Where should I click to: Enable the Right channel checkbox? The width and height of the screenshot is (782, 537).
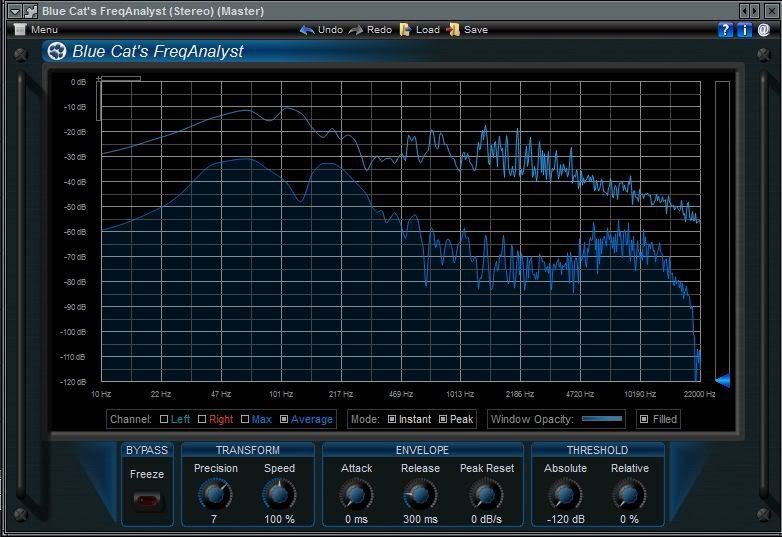click(202, 419)
